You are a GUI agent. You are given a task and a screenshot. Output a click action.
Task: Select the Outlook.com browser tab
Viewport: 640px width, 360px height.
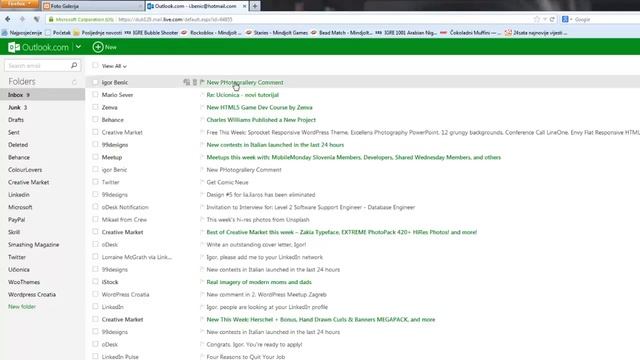[x=197, y=6]
